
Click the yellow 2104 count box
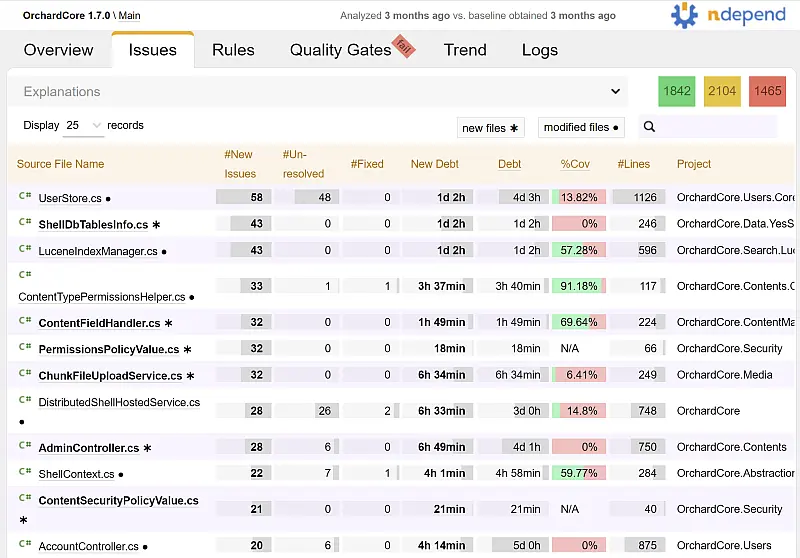722,91
